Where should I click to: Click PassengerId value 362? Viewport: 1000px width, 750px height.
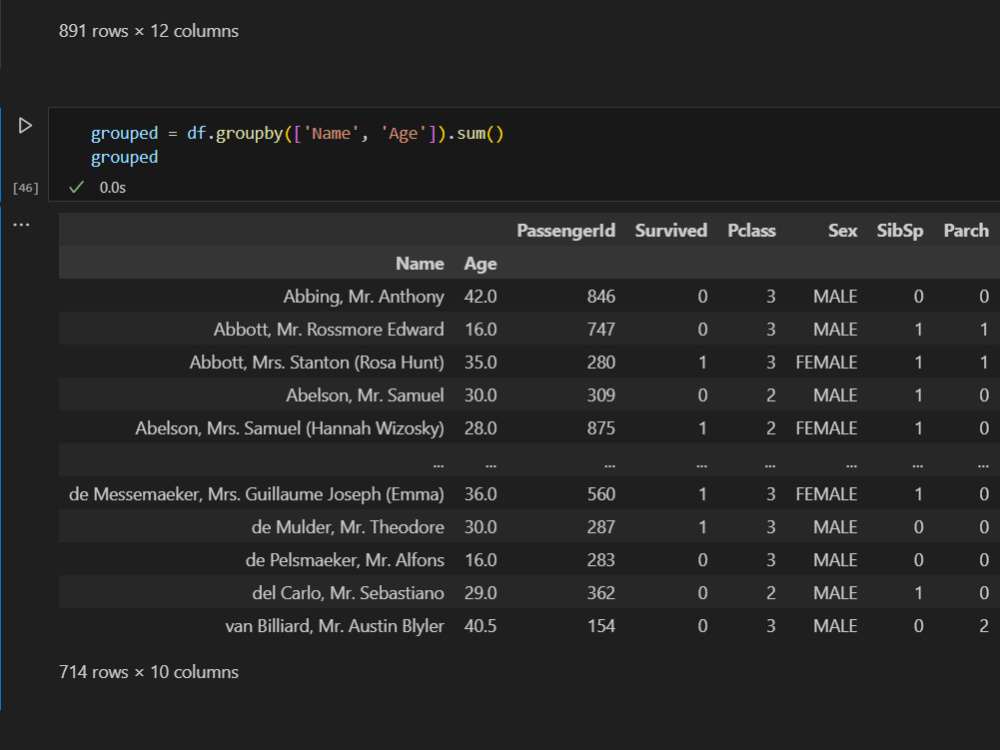tap(601, 593)
